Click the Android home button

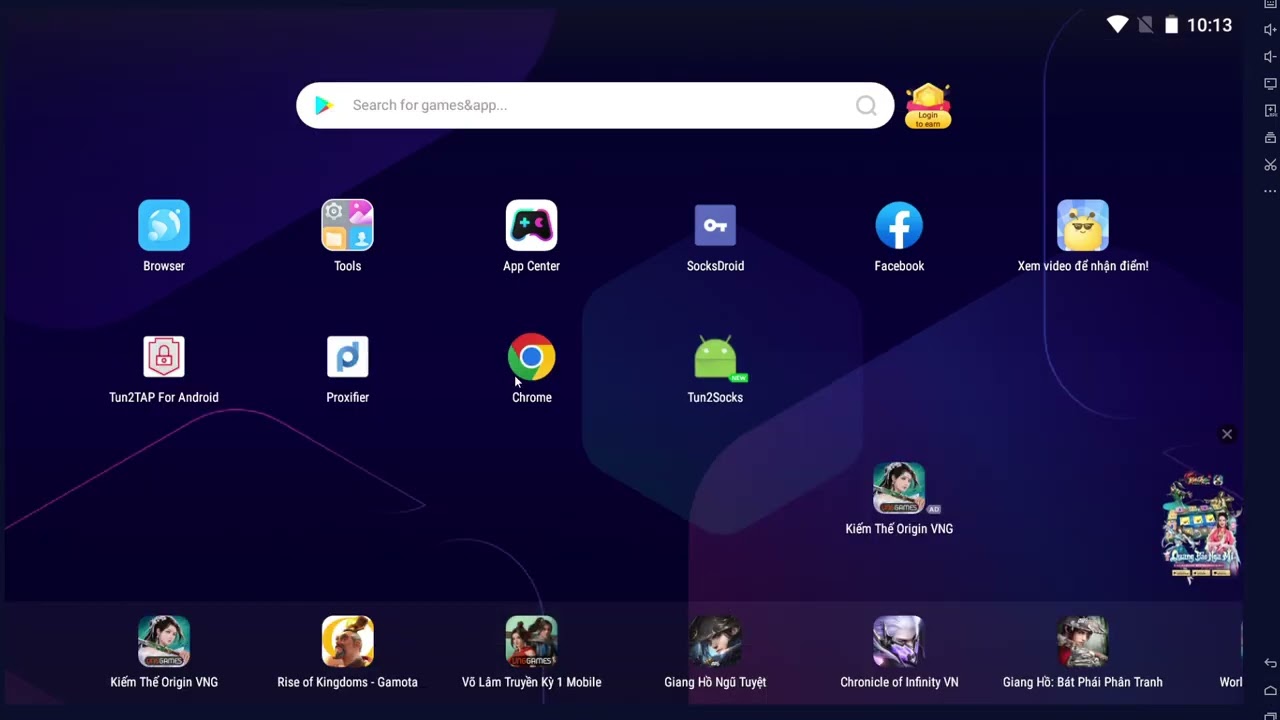click(x=1270, y=690)
